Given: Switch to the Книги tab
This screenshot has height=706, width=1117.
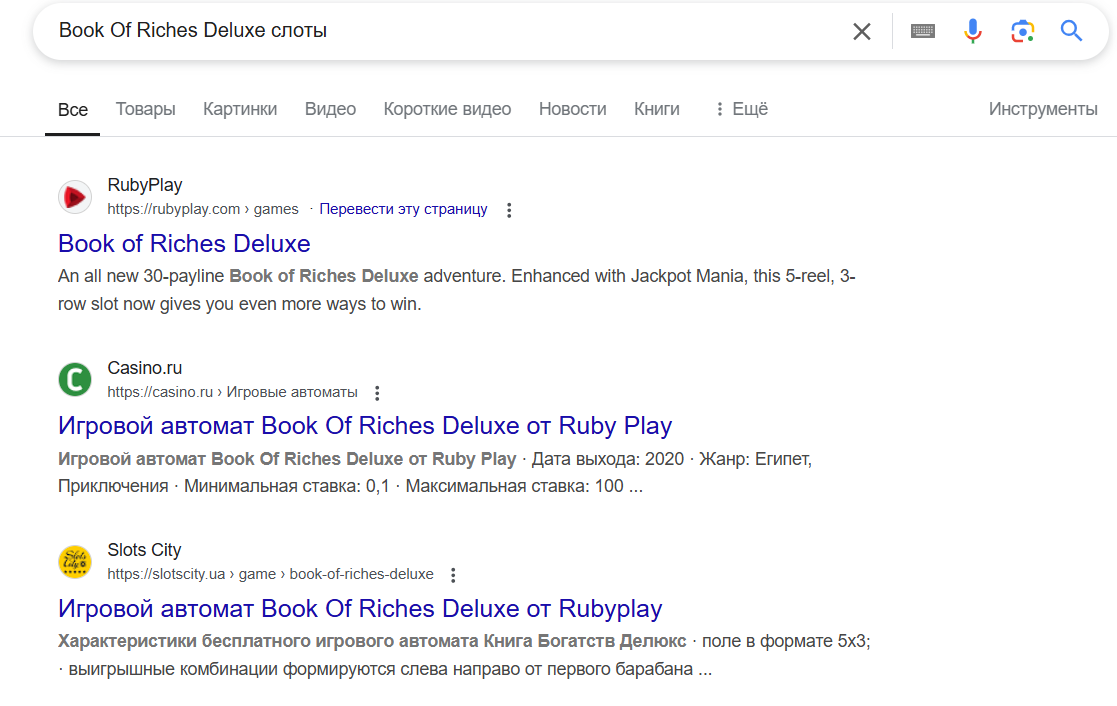Looking at the screenshot, I should pyautogui.click(x=657, y=109).
